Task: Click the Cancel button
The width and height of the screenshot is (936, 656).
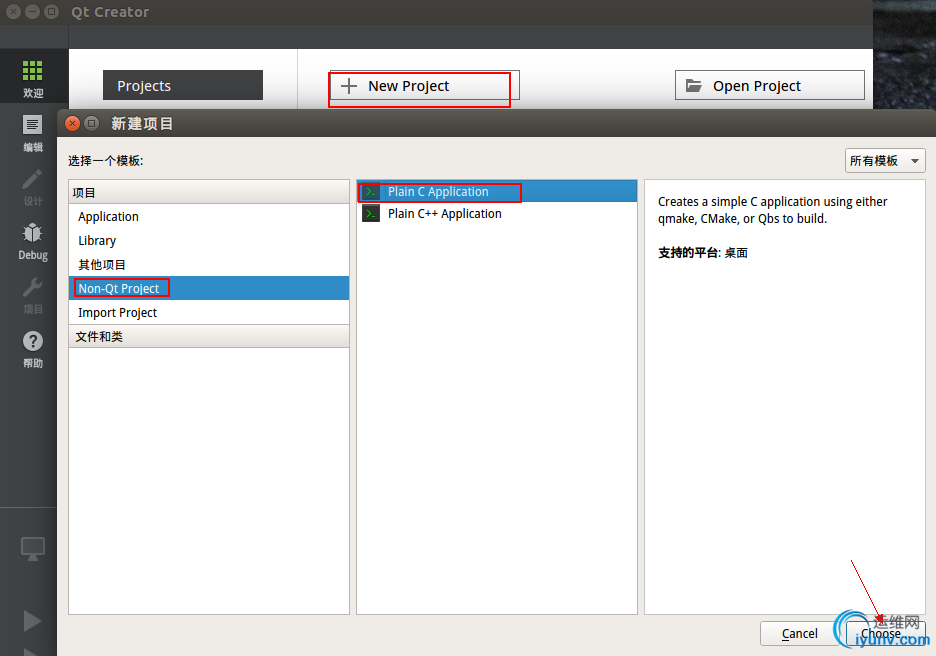Action: pos(799,633)
